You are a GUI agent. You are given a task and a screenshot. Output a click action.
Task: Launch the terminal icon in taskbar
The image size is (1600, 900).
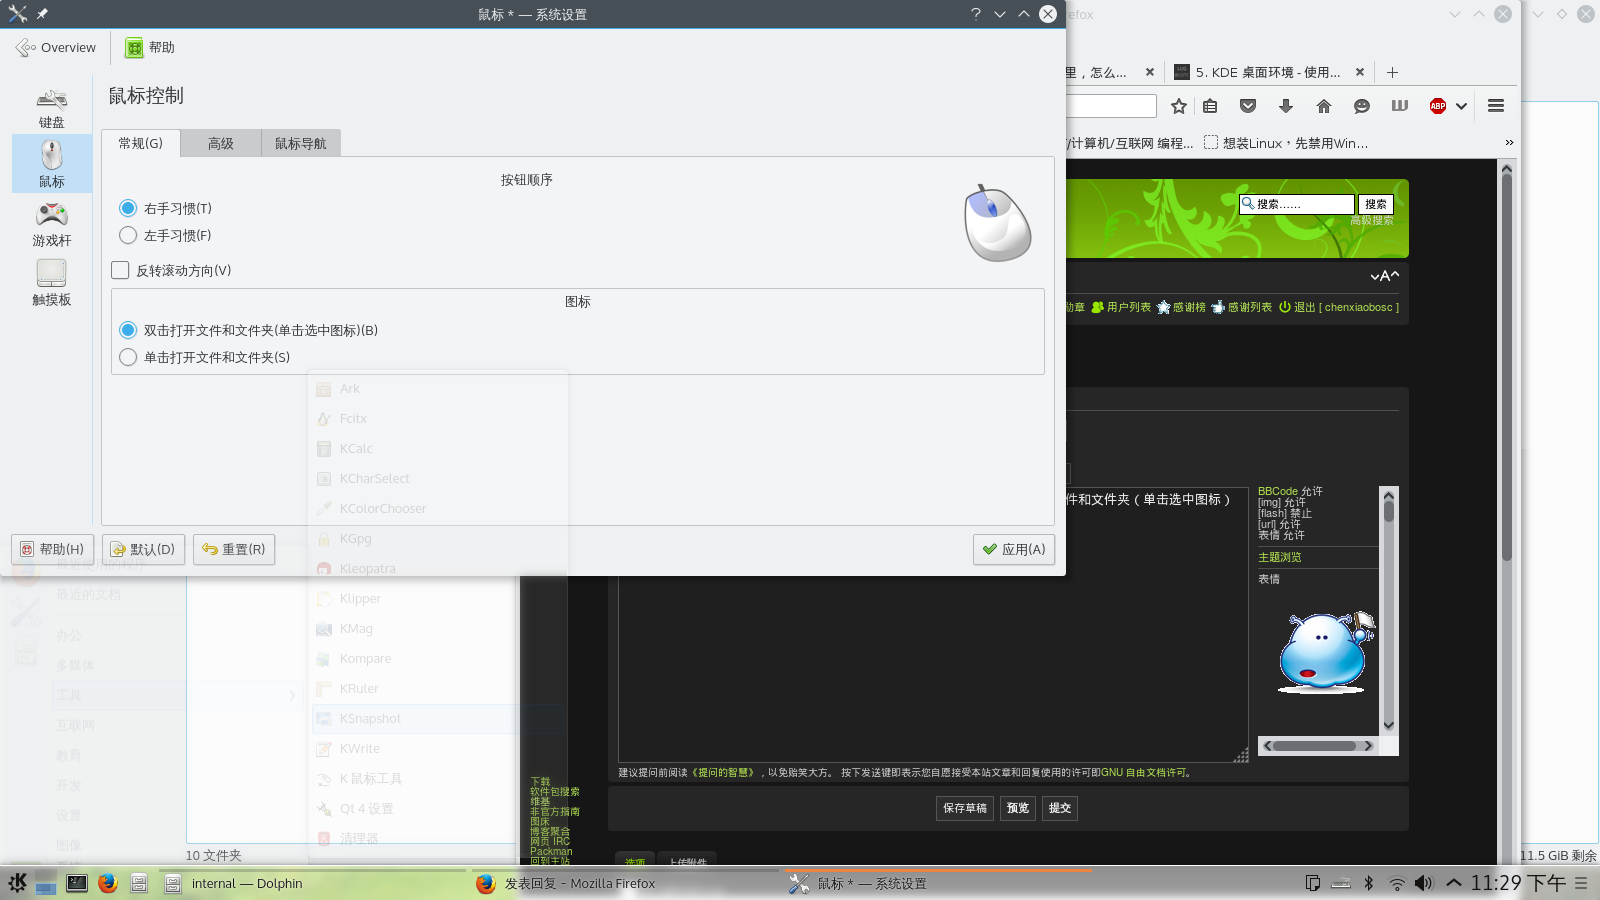(77, 883)
